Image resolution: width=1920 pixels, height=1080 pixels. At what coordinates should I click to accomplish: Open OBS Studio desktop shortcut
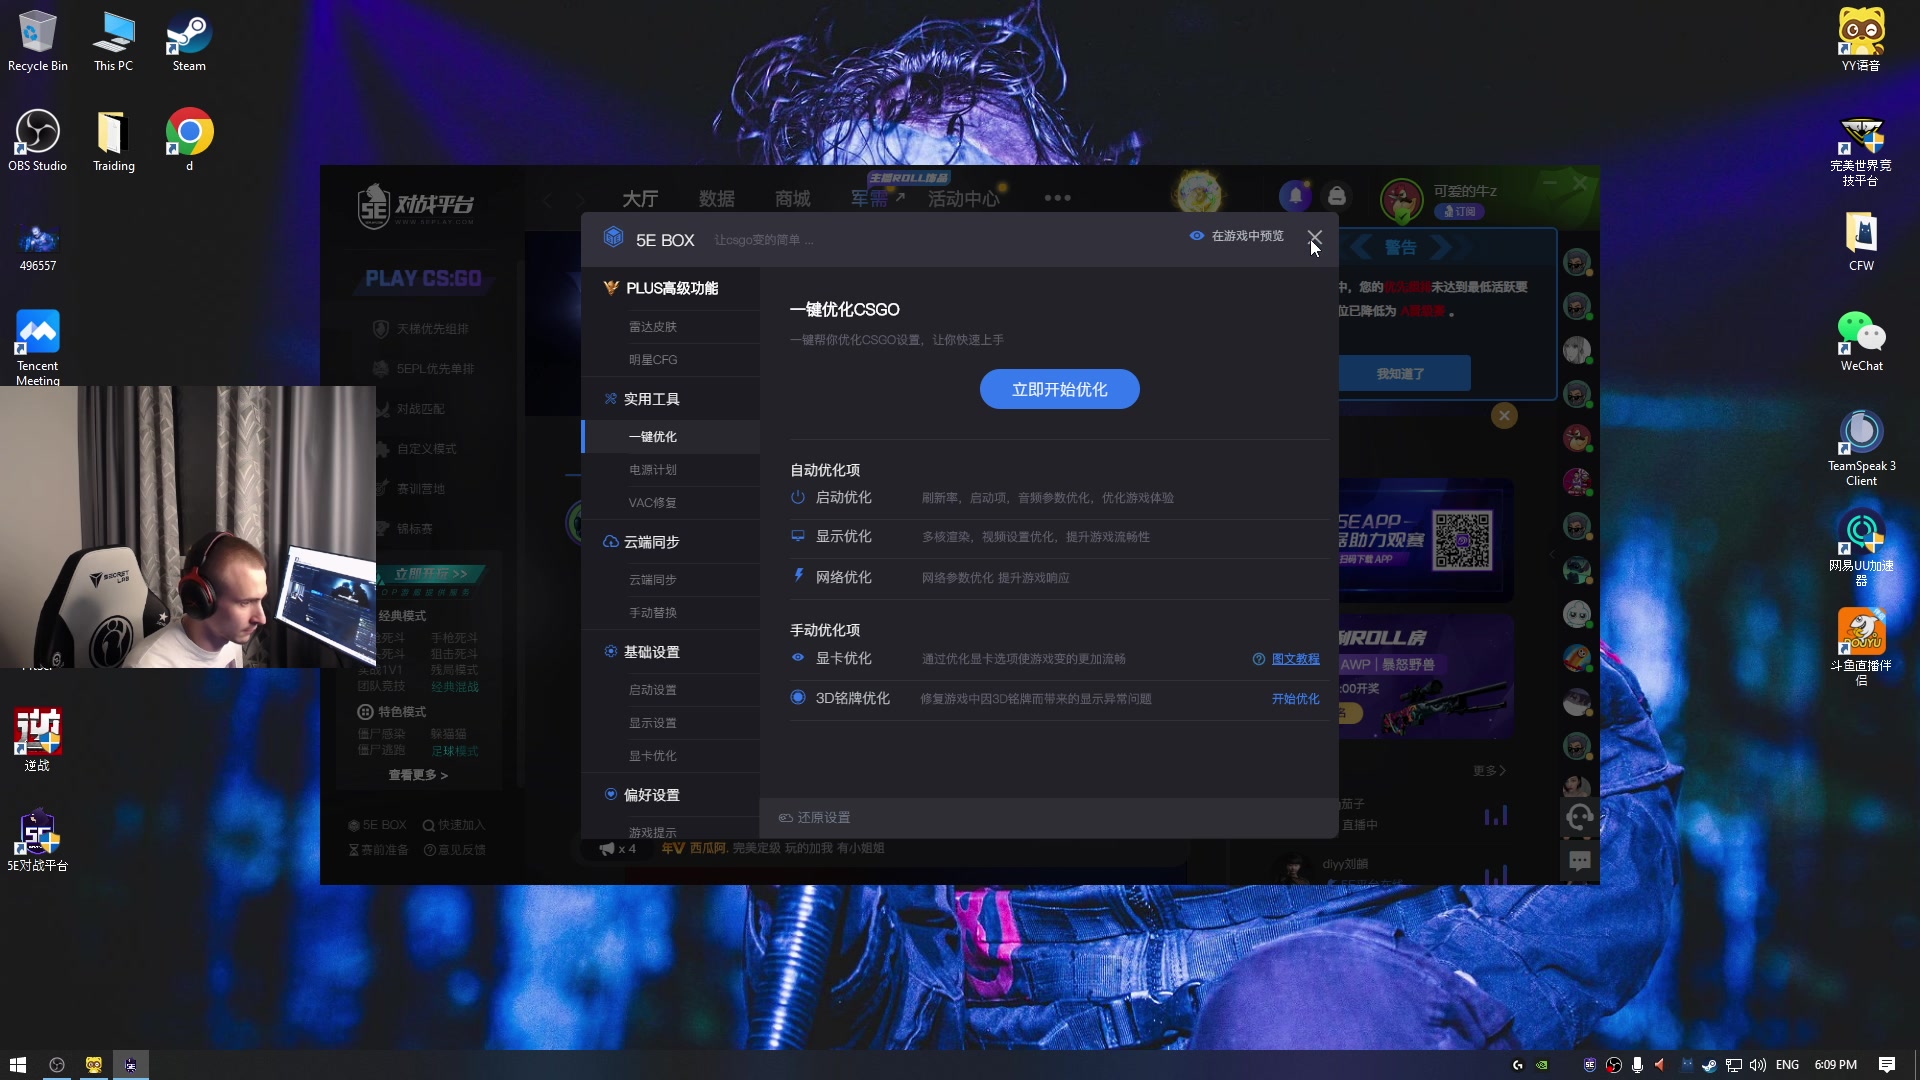point(38,140)
